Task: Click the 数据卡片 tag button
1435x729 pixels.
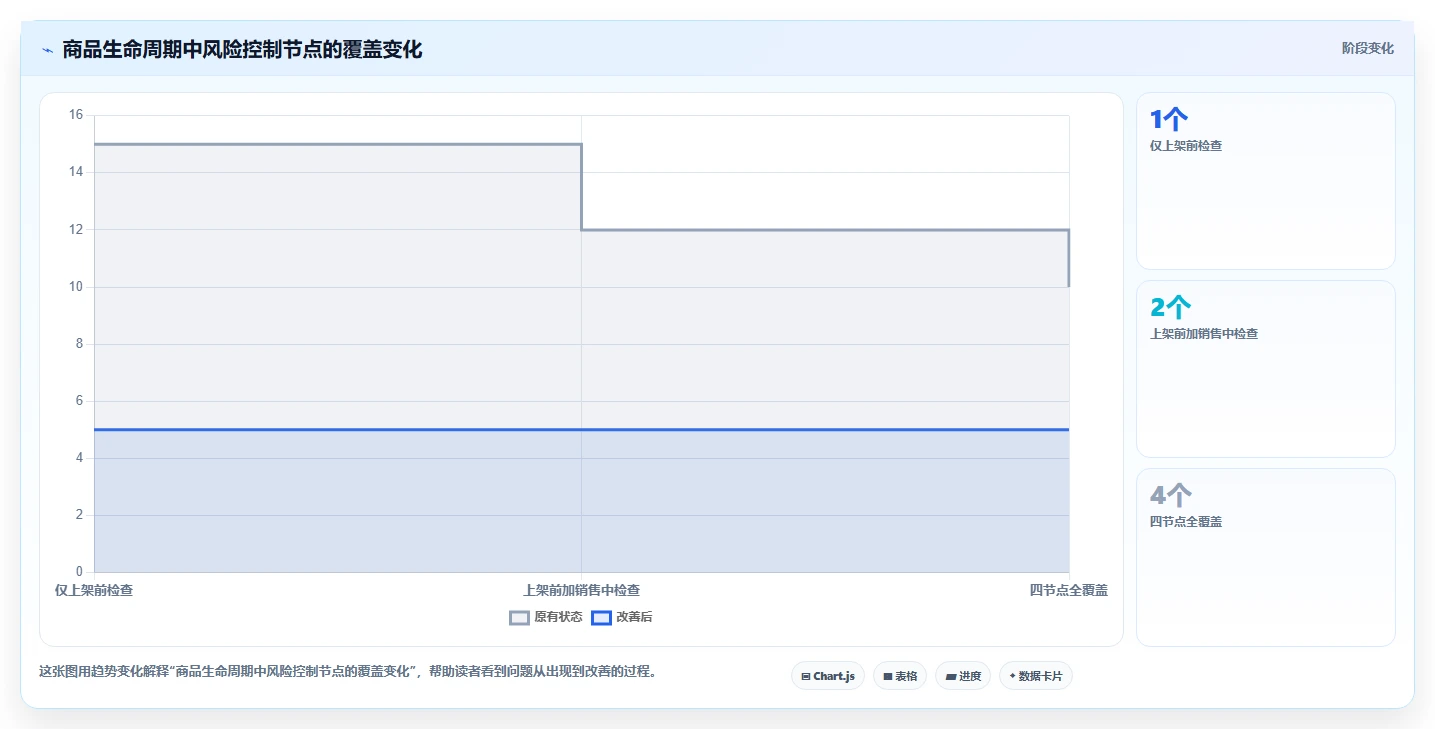Action: [x=1035, y=676]
